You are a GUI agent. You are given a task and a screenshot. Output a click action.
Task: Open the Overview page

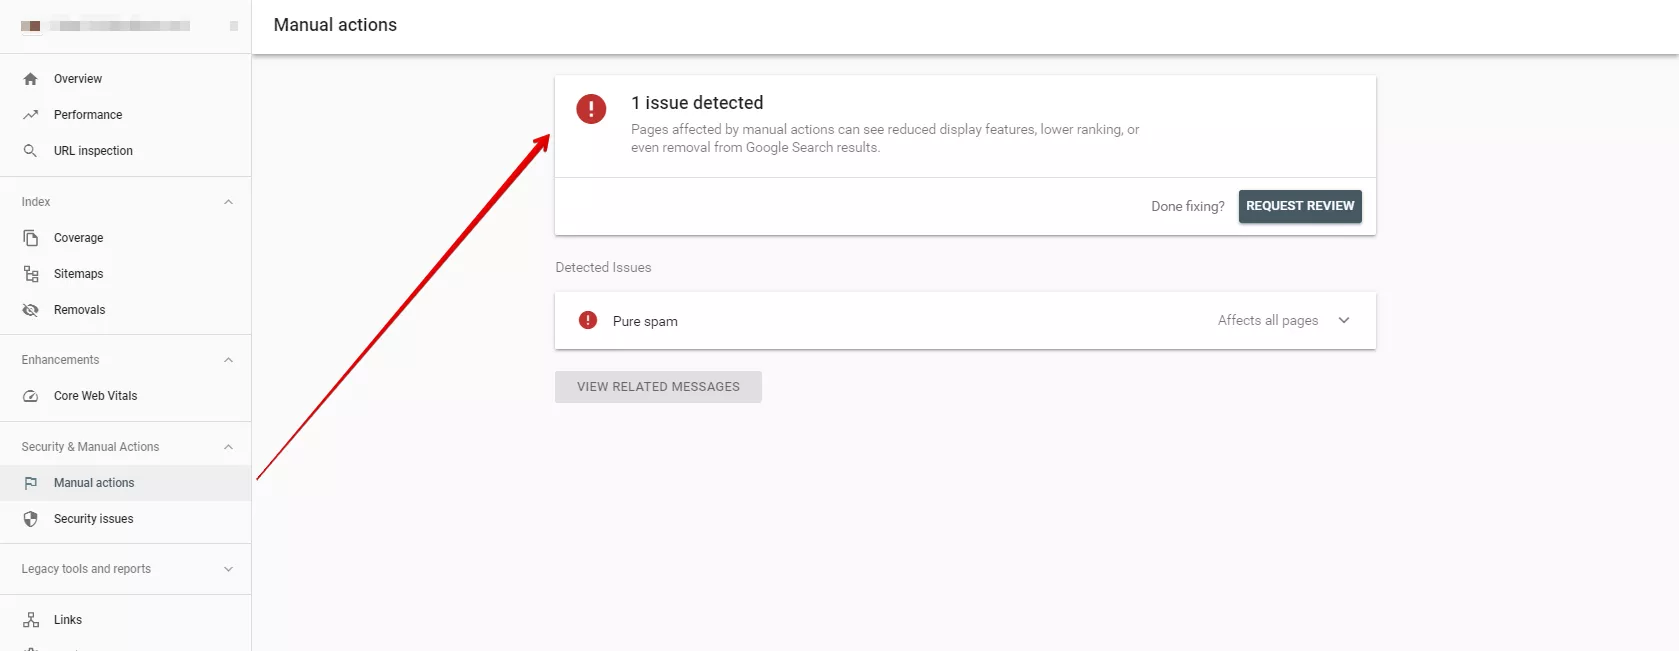125,79
